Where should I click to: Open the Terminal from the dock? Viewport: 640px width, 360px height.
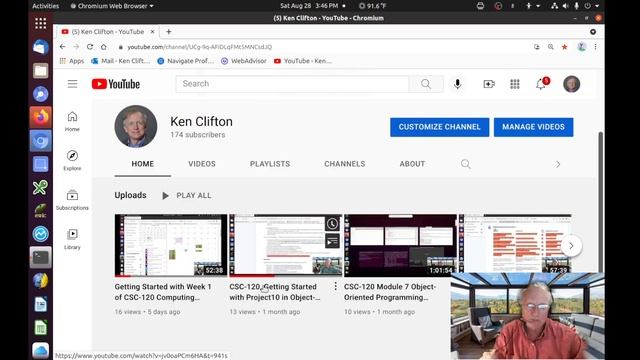[x=40, y=257]
